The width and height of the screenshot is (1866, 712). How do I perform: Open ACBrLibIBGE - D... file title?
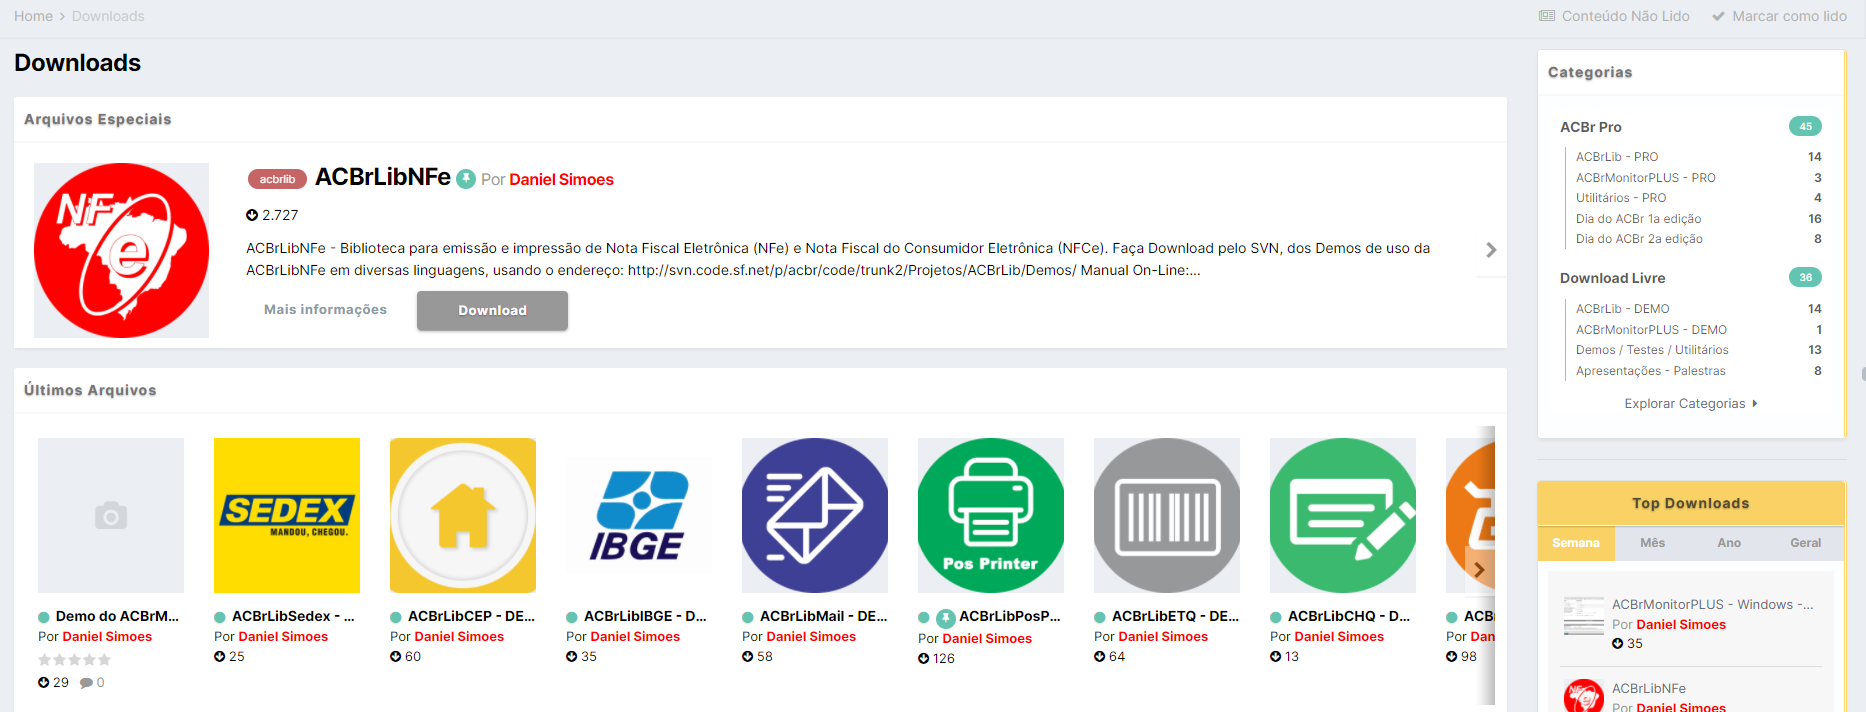(645, 616)
